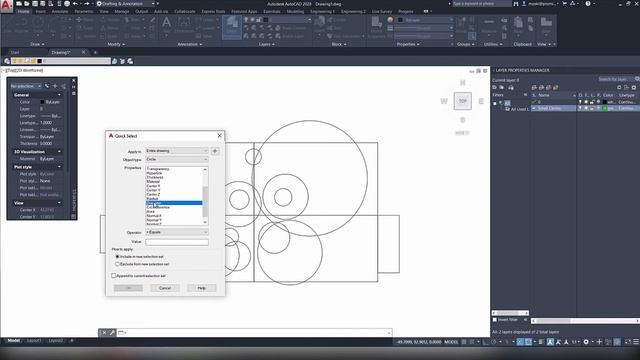Click the delete layer icon in Layer Properties Manager

(x=549, y=87)
